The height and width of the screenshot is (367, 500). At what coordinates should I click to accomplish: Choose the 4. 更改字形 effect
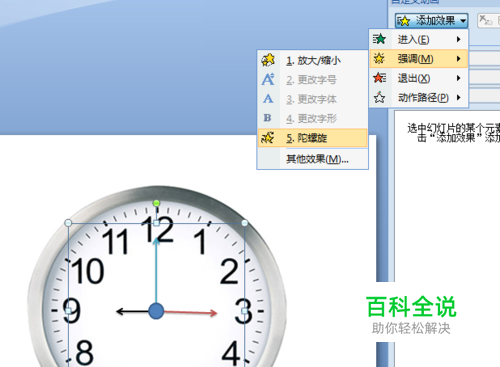(313, 118)
